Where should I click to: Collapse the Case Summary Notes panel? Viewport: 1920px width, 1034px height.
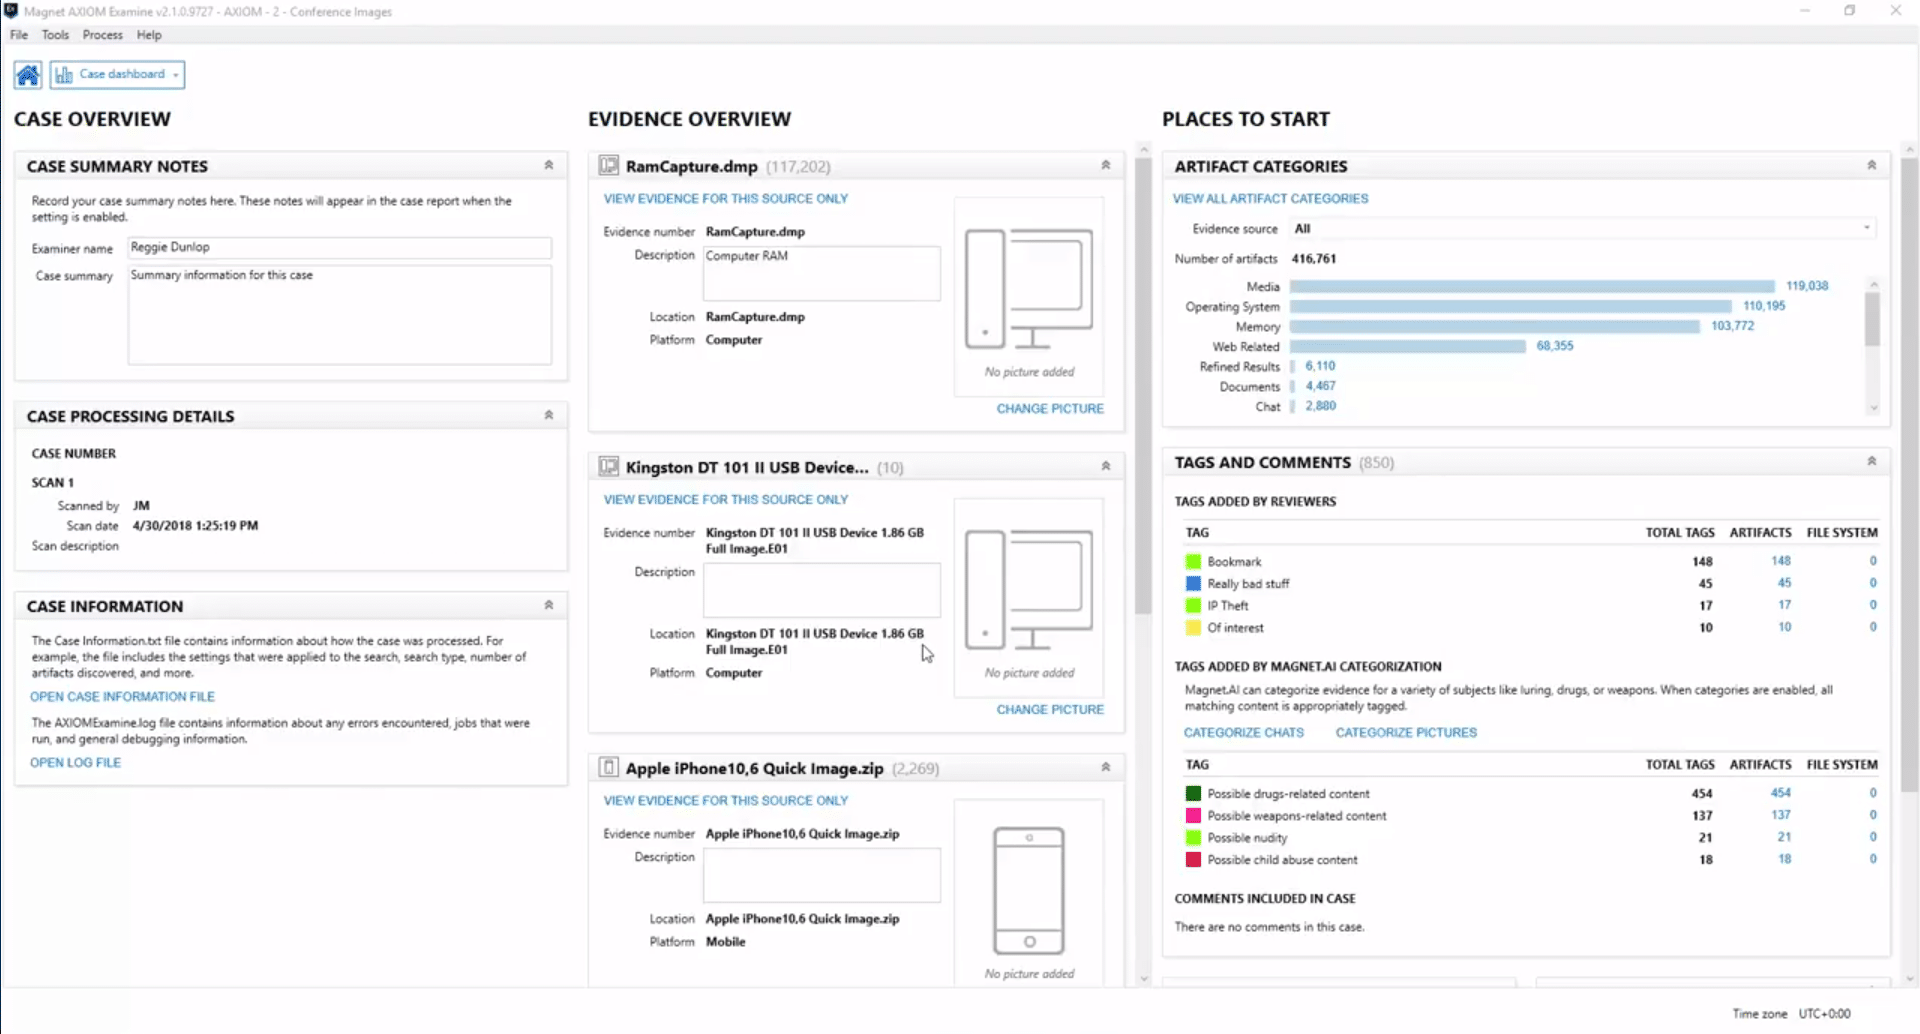[549, 165]
